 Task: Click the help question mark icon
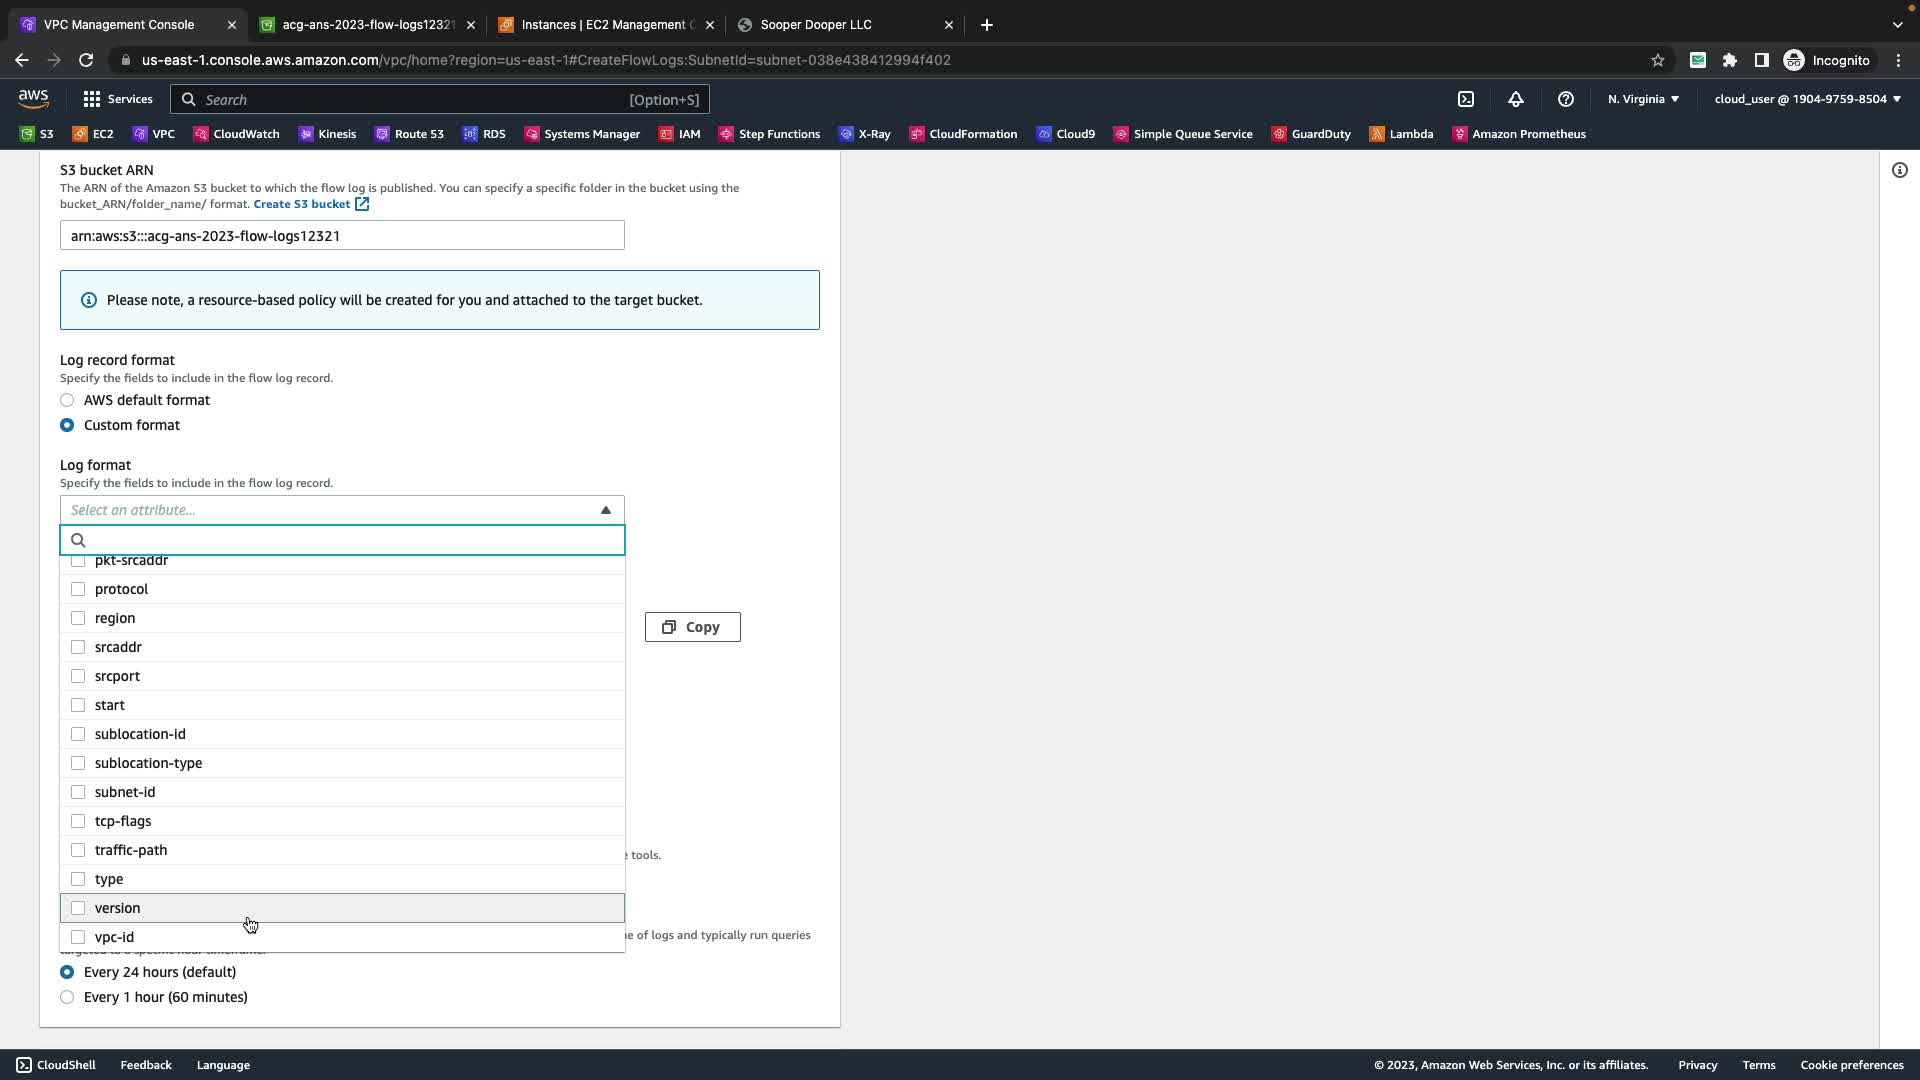(x=1565, y=99)
